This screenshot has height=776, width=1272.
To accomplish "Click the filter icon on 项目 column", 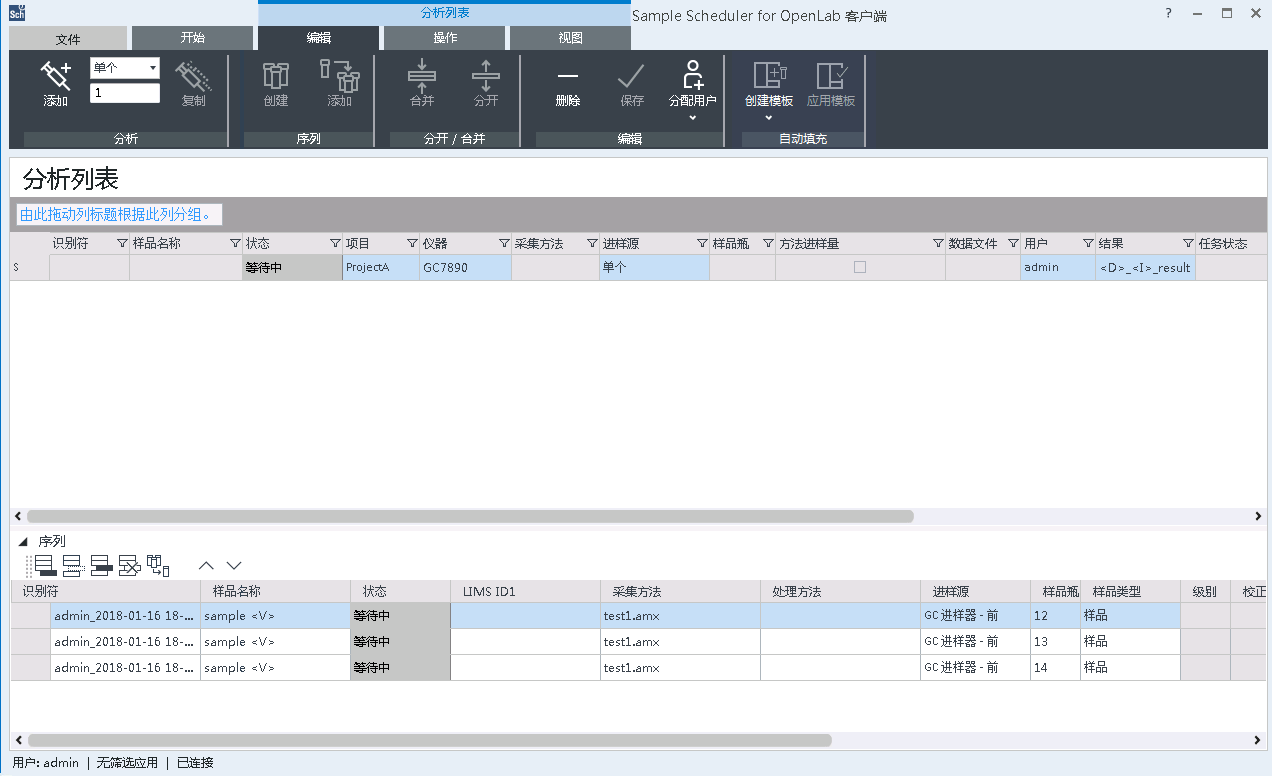I will (412, 243).
